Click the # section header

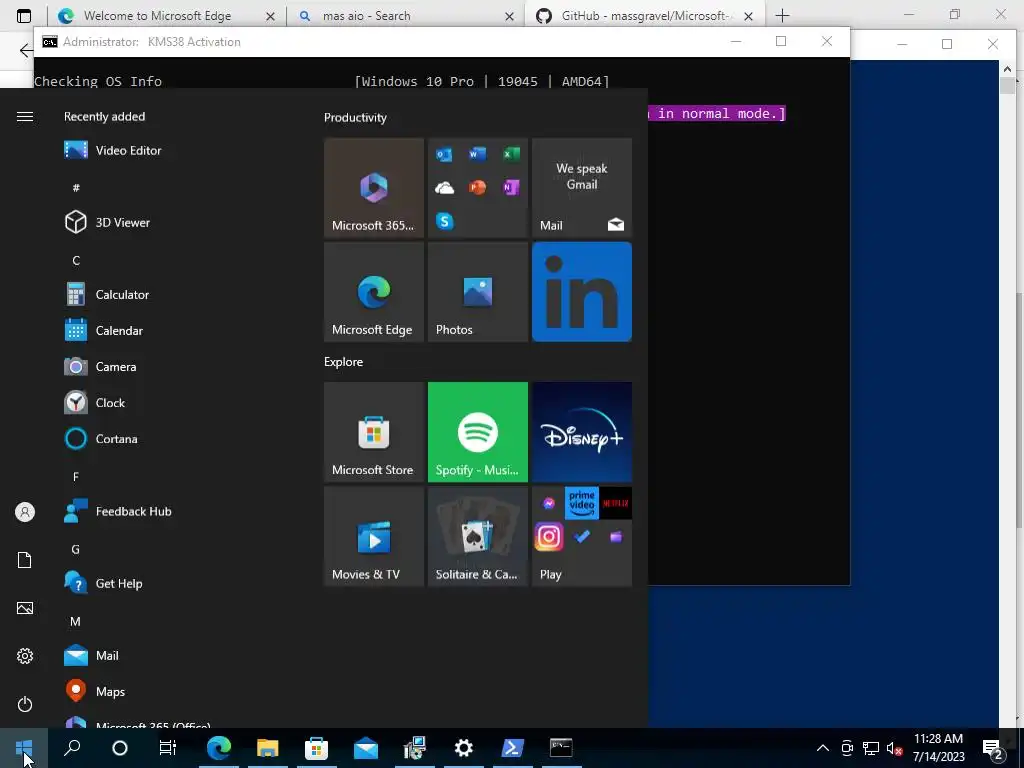pos(76,188)
